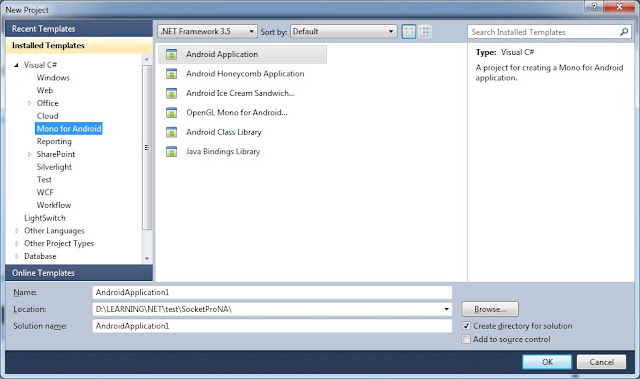This screenshot has height=379, width=640.
Task: Click the Cancel button
Action: [601, 362]
